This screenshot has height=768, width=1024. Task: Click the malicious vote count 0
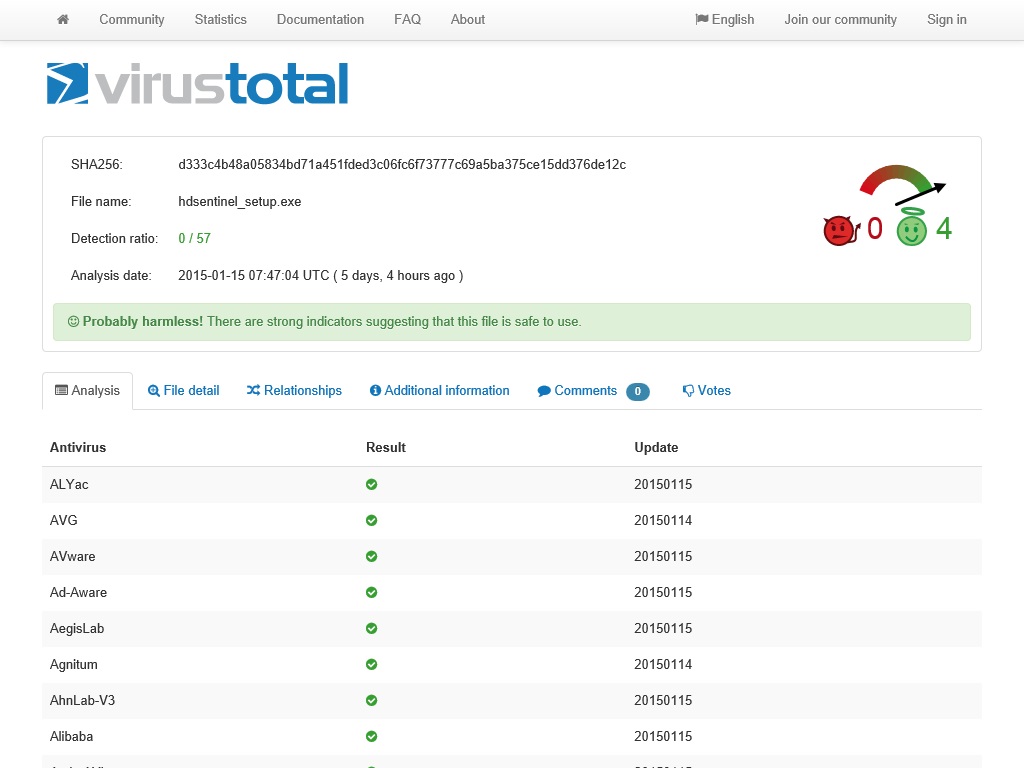click(x=875, y=229)
